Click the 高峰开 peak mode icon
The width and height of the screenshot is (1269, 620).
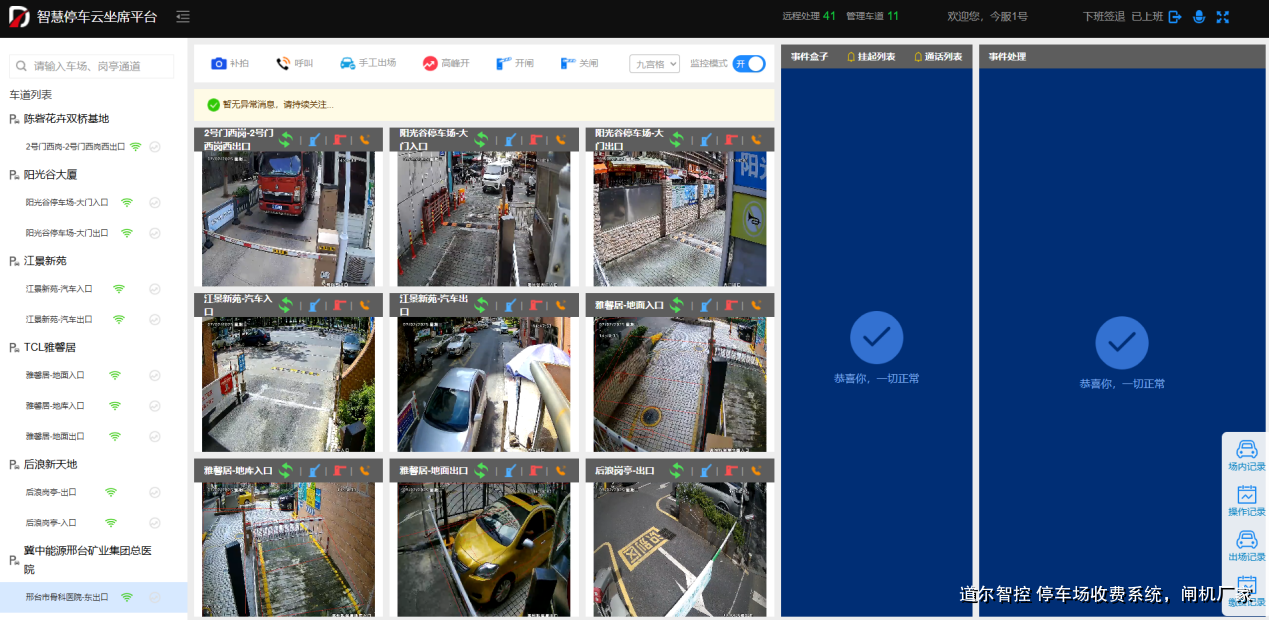(430, 64)
